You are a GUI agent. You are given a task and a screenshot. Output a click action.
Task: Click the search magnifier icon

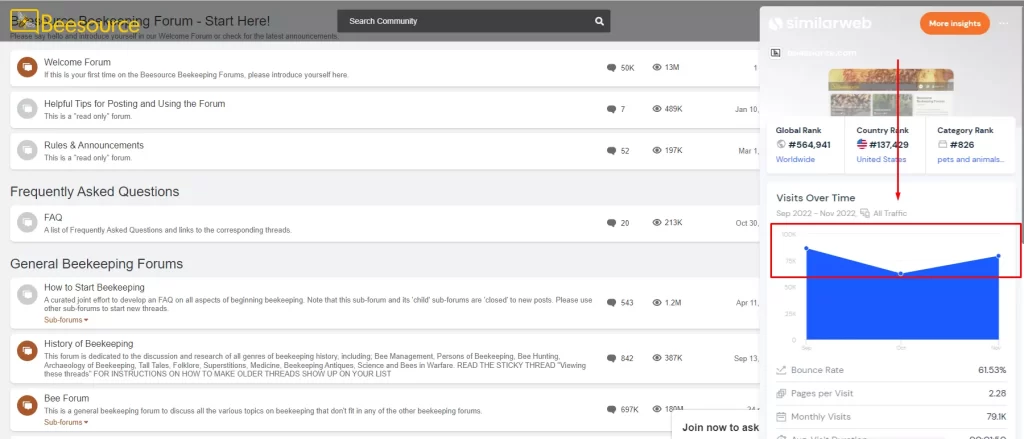click(x=600, y=21)
